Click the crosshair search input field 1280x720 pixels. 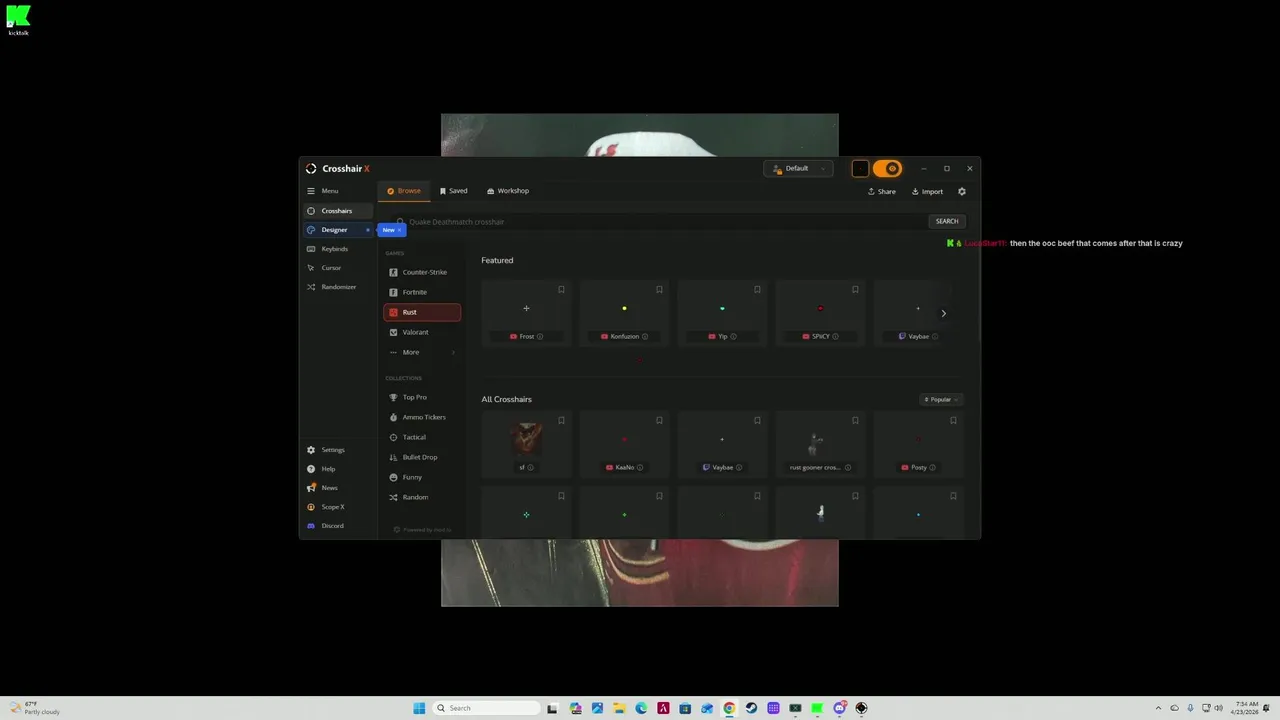pos(660,222)
